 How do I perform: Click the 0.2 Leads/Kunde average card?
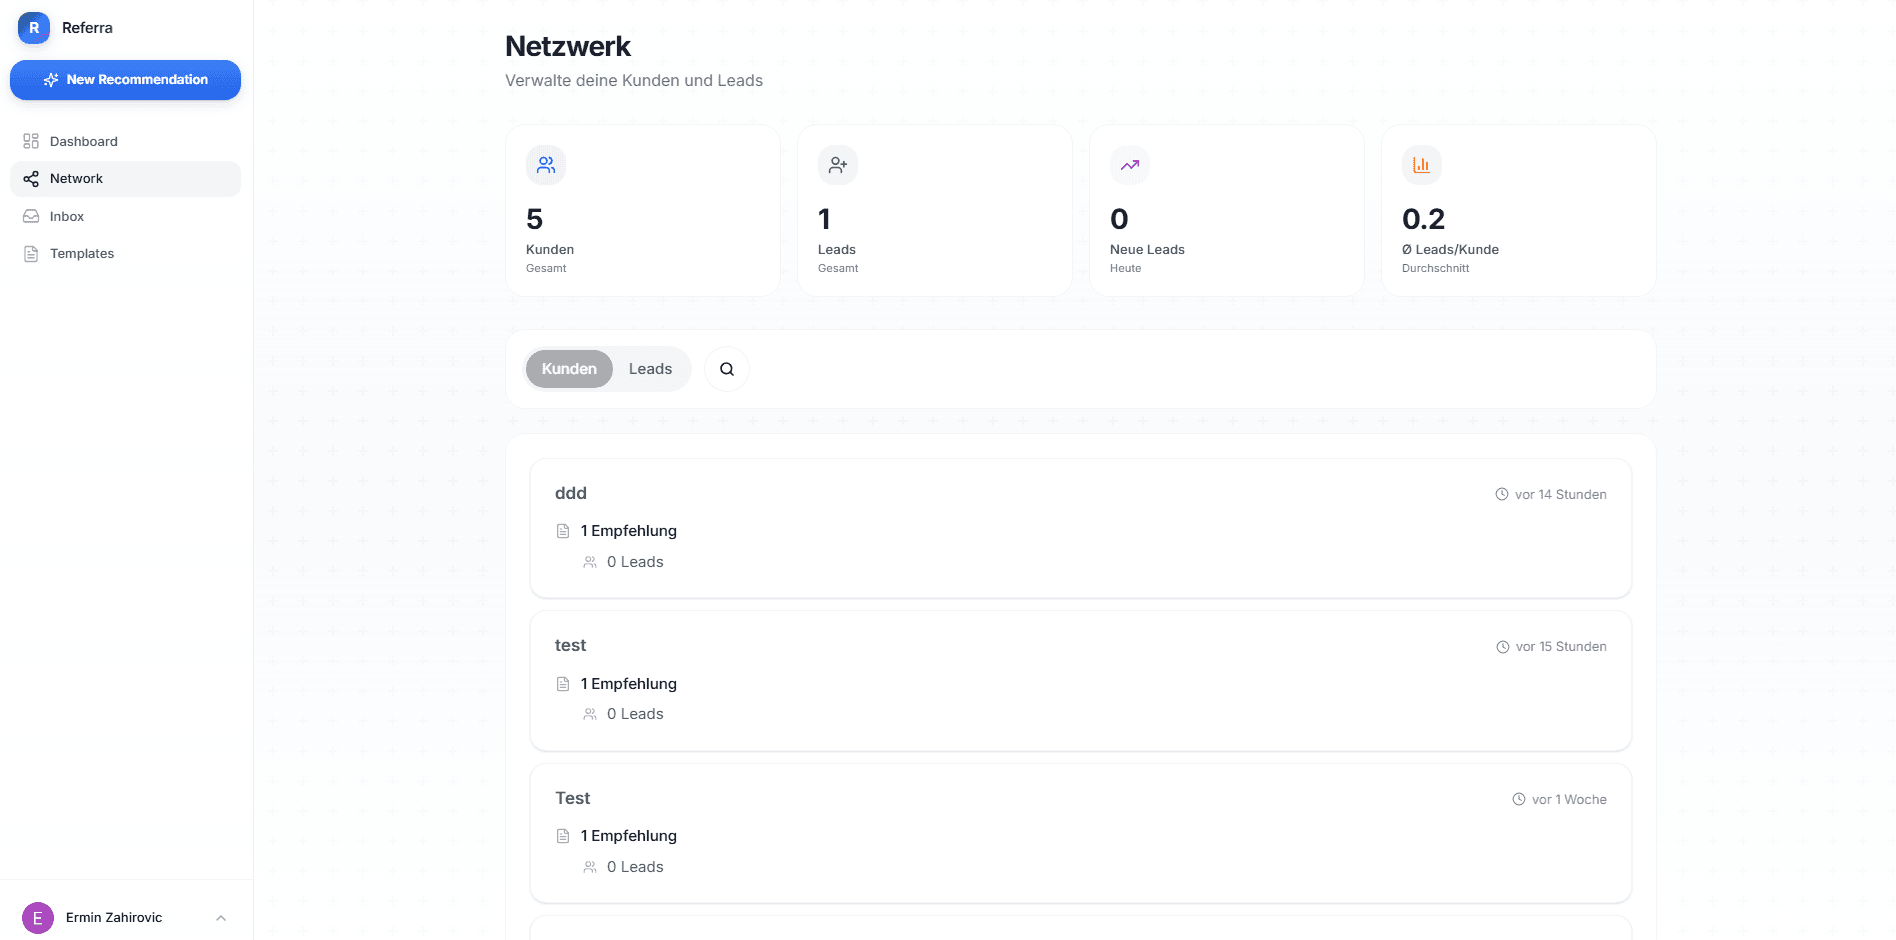coord(1519,210)
